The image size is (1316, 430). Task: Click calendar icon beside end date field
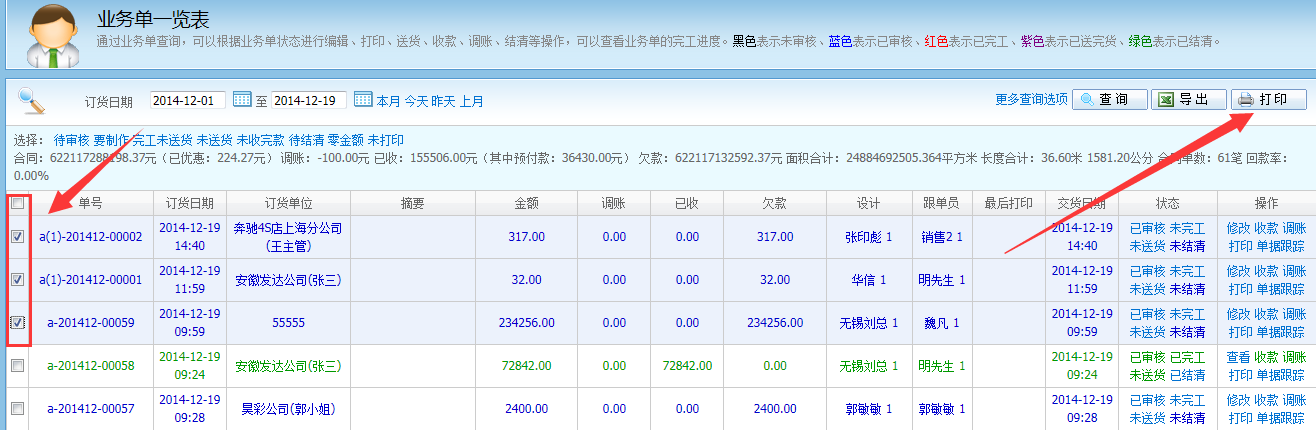[363, 100]
